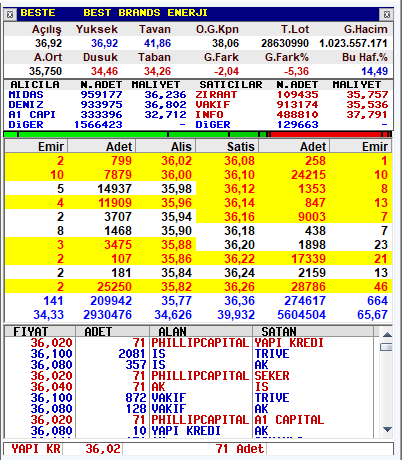Screen dimensions: 402x460
Task: Click the Bu Haf.% value 14,49
Action: pos(375,71)
